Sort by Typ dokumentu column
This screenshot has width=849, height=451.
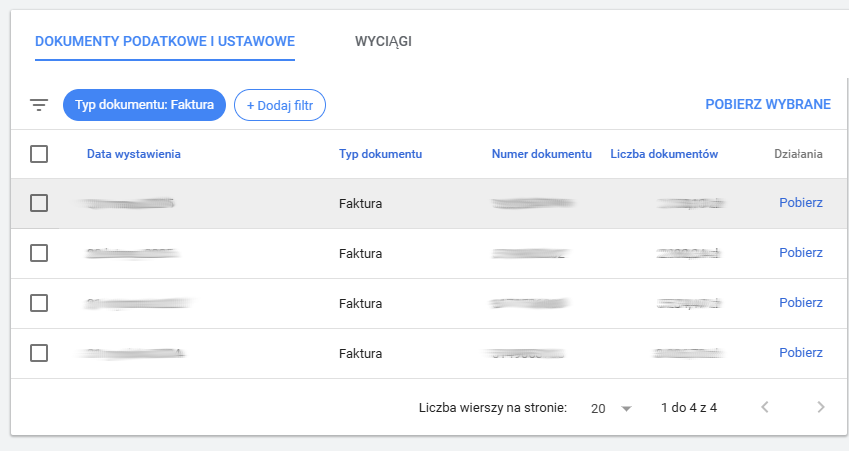[380, 154]
